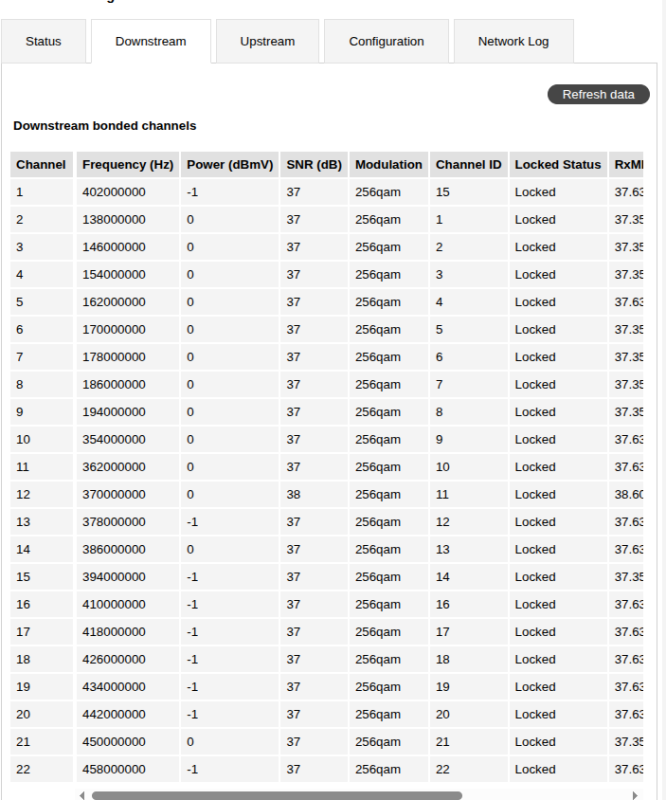Click frequency cell 170000000
Image resolution: width=666 pixels, height=800 pixels.
coord(128,330)
